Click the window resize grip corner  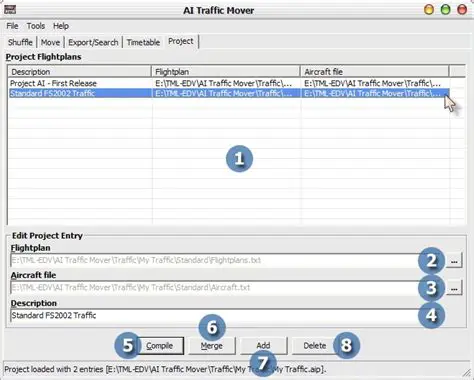[x=466, y=373]
